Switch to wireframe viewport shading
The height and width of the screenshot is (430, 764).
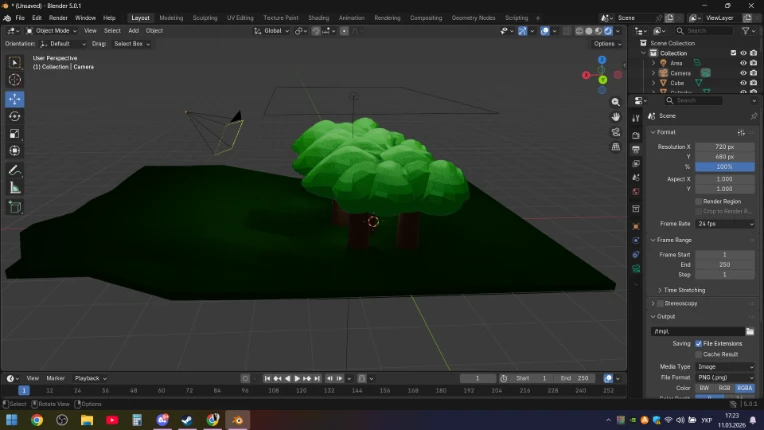coord(579,31)
